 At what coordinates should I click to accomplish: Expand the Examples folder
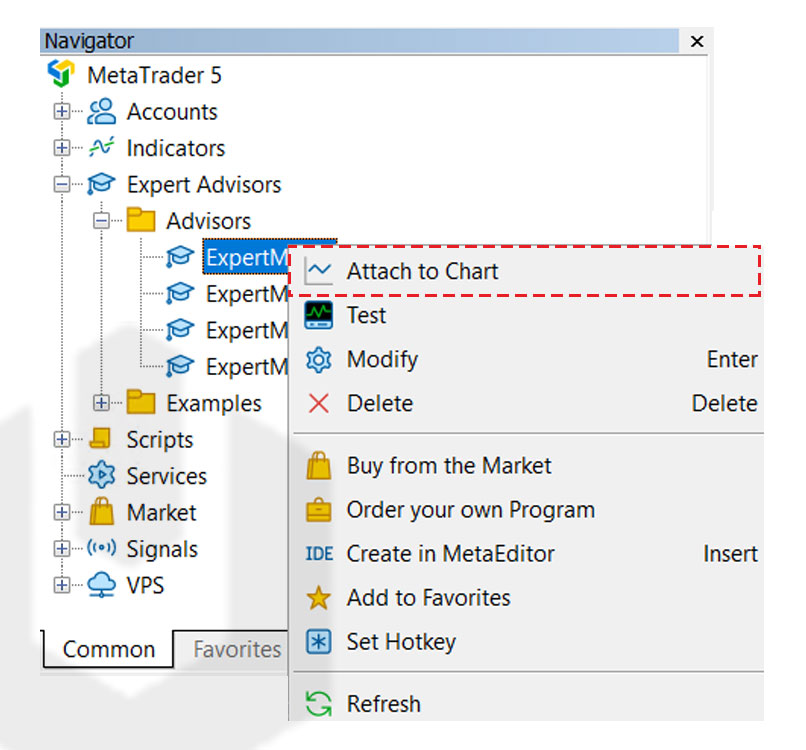(101, 403)
